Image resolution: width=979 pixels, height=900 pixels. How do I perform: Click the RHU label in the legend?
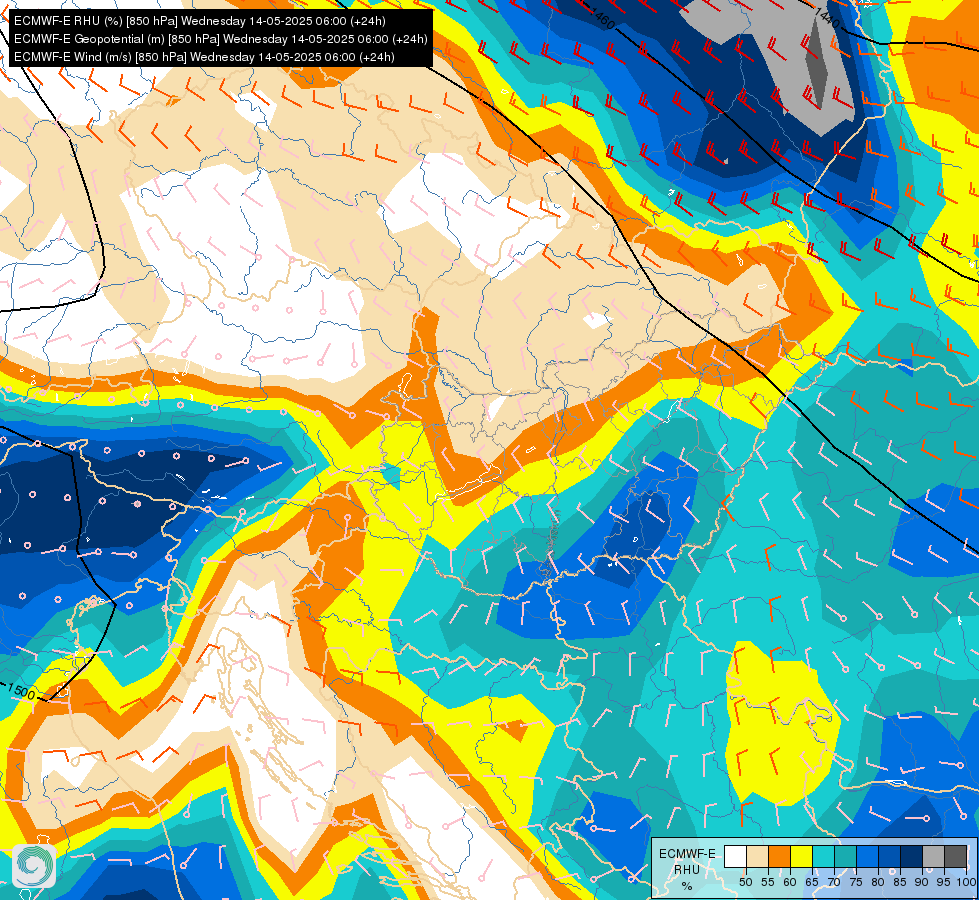click(x=687, y=869)
